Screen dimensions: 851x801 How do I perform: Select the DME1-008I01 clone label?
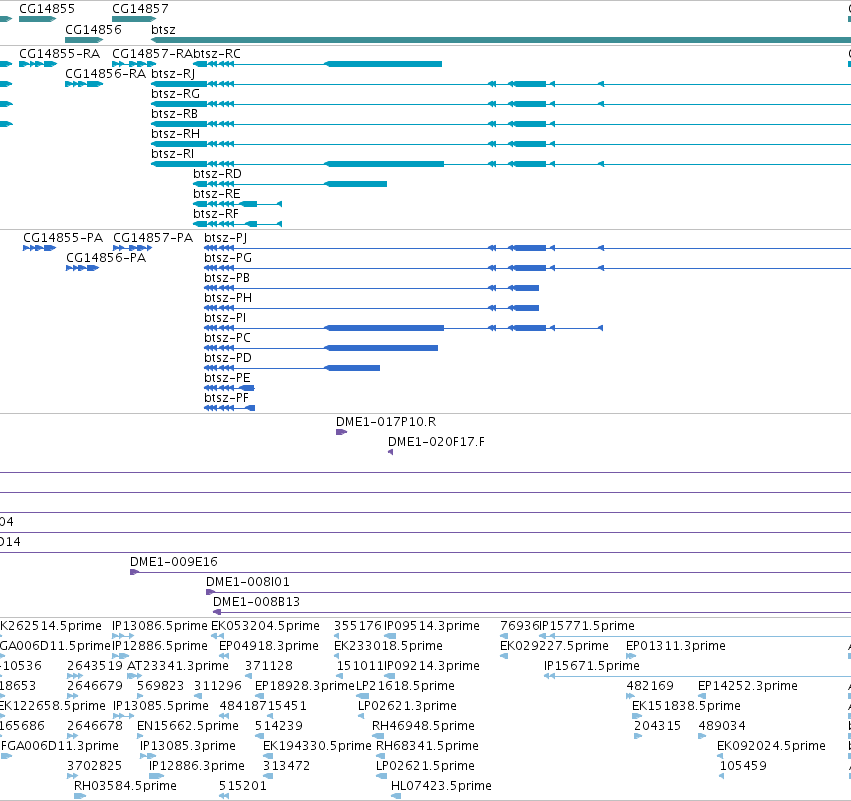pos(248,582)
